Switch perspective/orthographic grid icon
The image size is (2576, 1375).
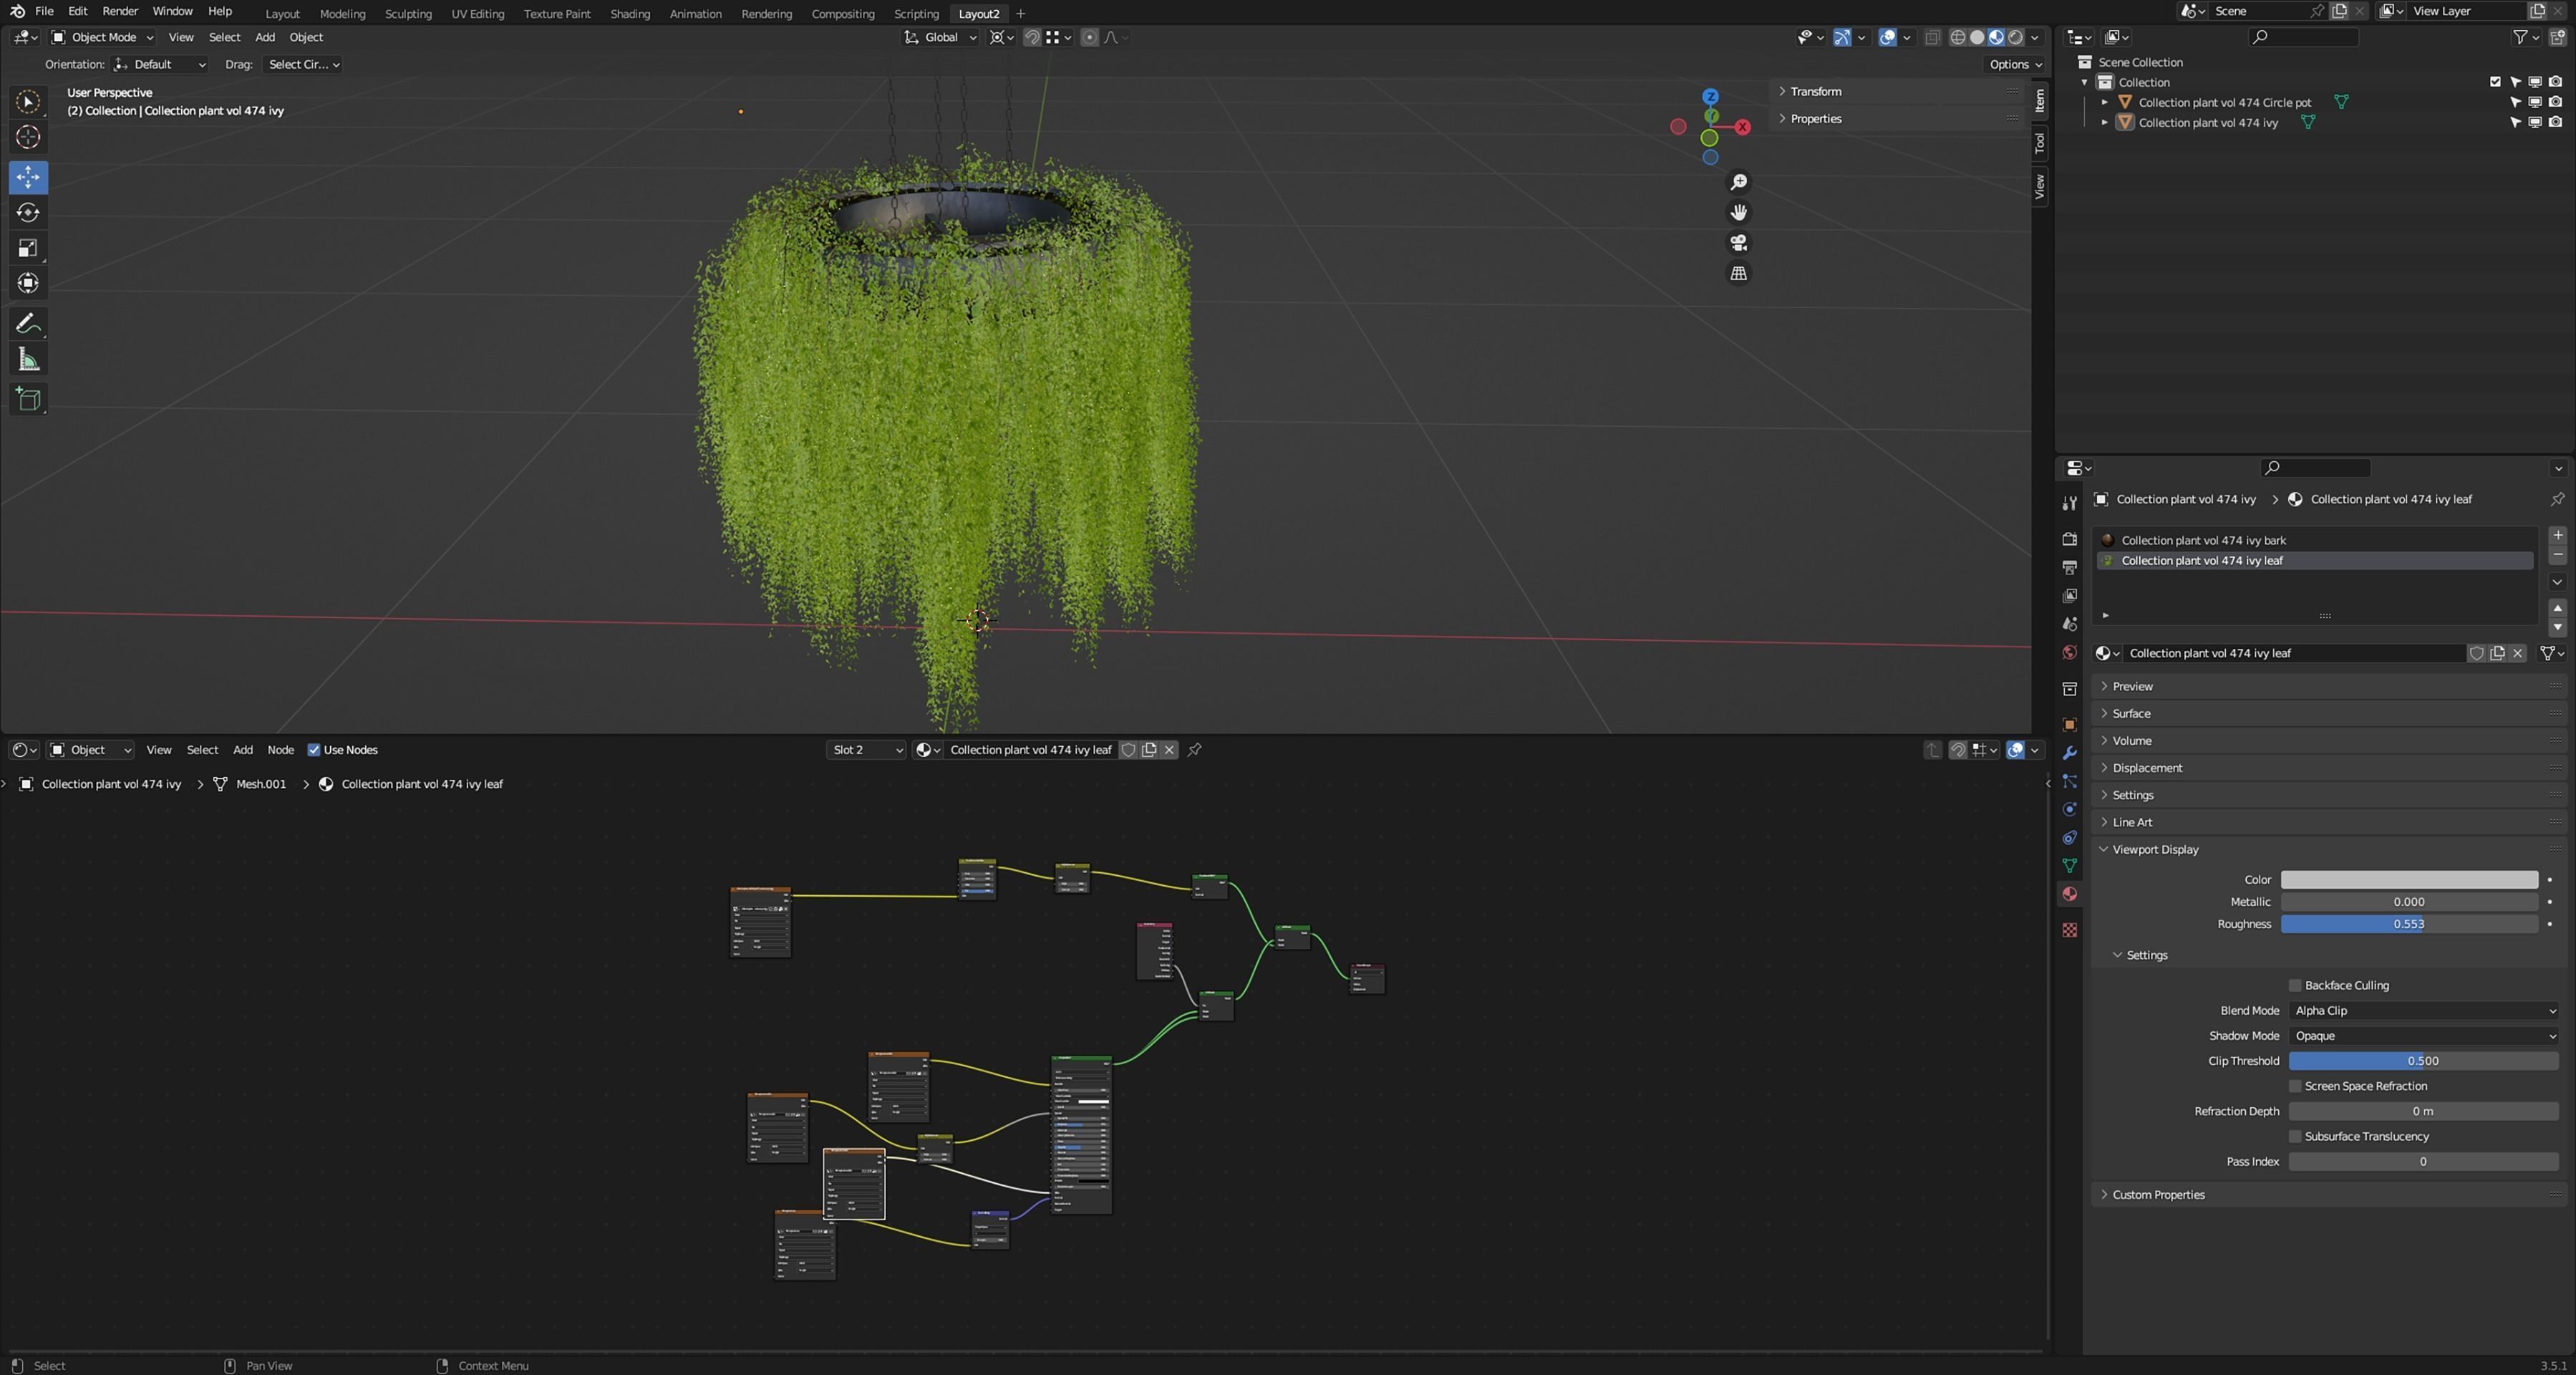1739,273
